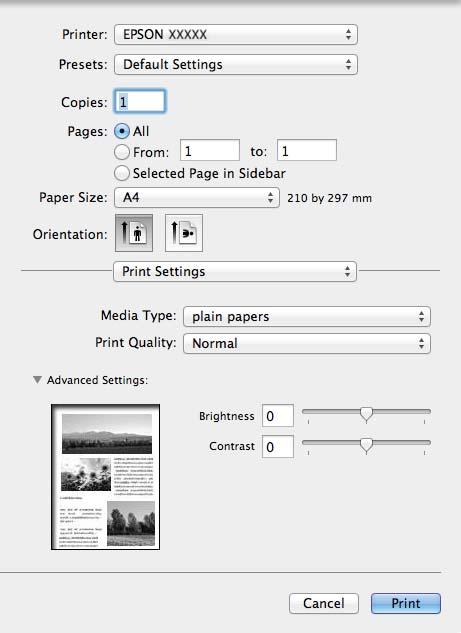Choose the All pages radio button
The width and height of the screenshot is (461, 633).
122,131
